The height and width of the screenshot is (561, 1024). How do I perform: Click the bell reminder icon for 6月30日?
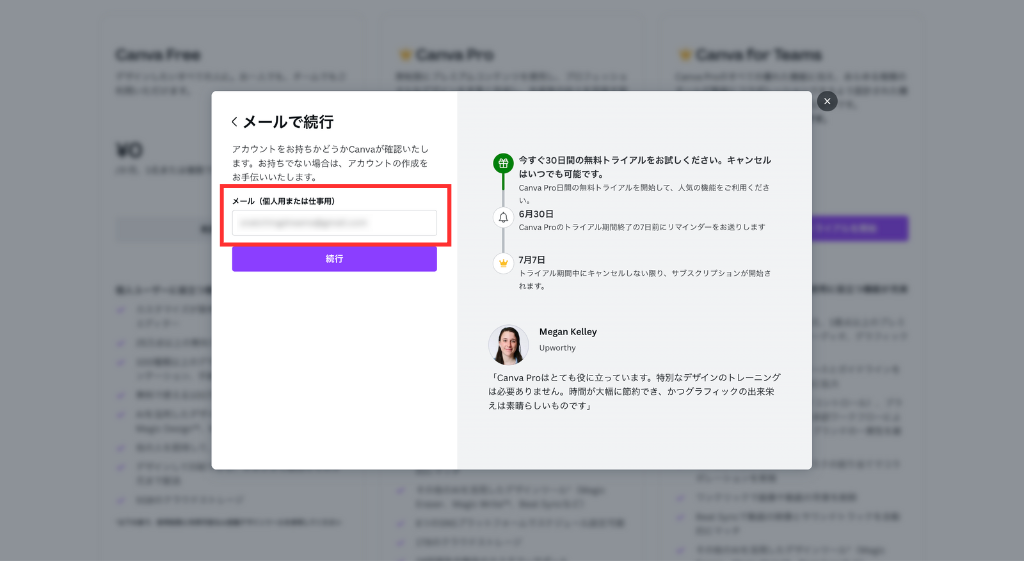pos(503,217)
